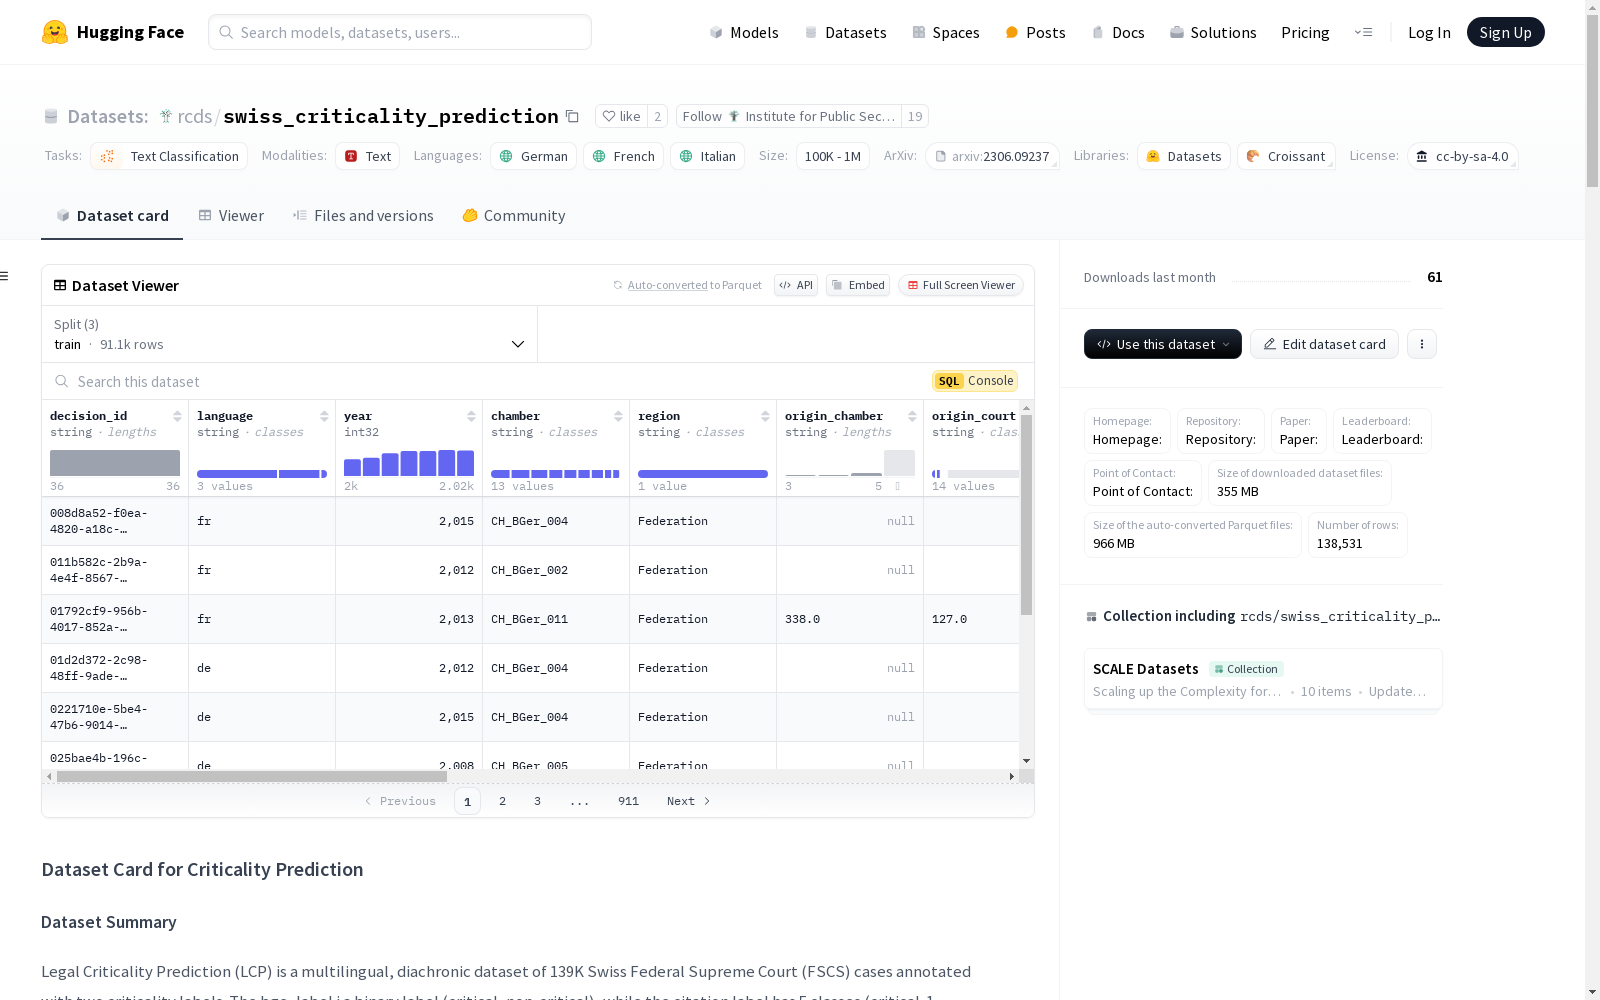Open the Community tab
Screen dimensions: 1600x1000
click(514, 216)
